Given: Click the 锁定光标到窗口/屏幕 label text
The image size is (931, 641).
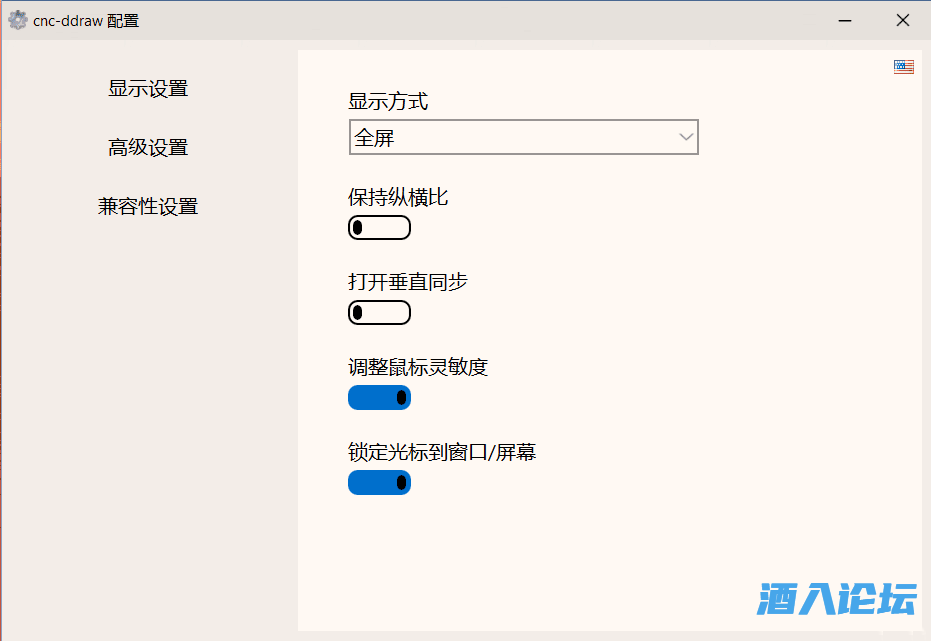Looking at the screenshot, I should tap(442, 452).
